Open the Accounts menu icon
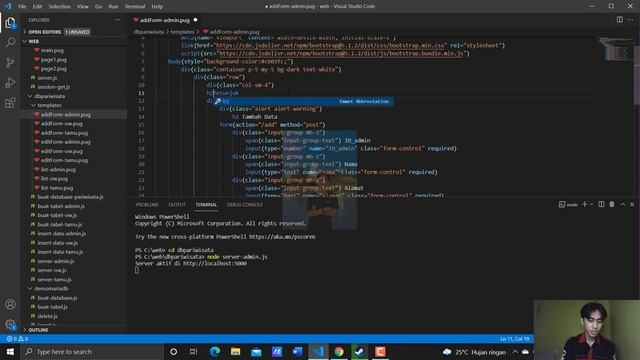This screenshot has height=360, width=640. (10, 304)
